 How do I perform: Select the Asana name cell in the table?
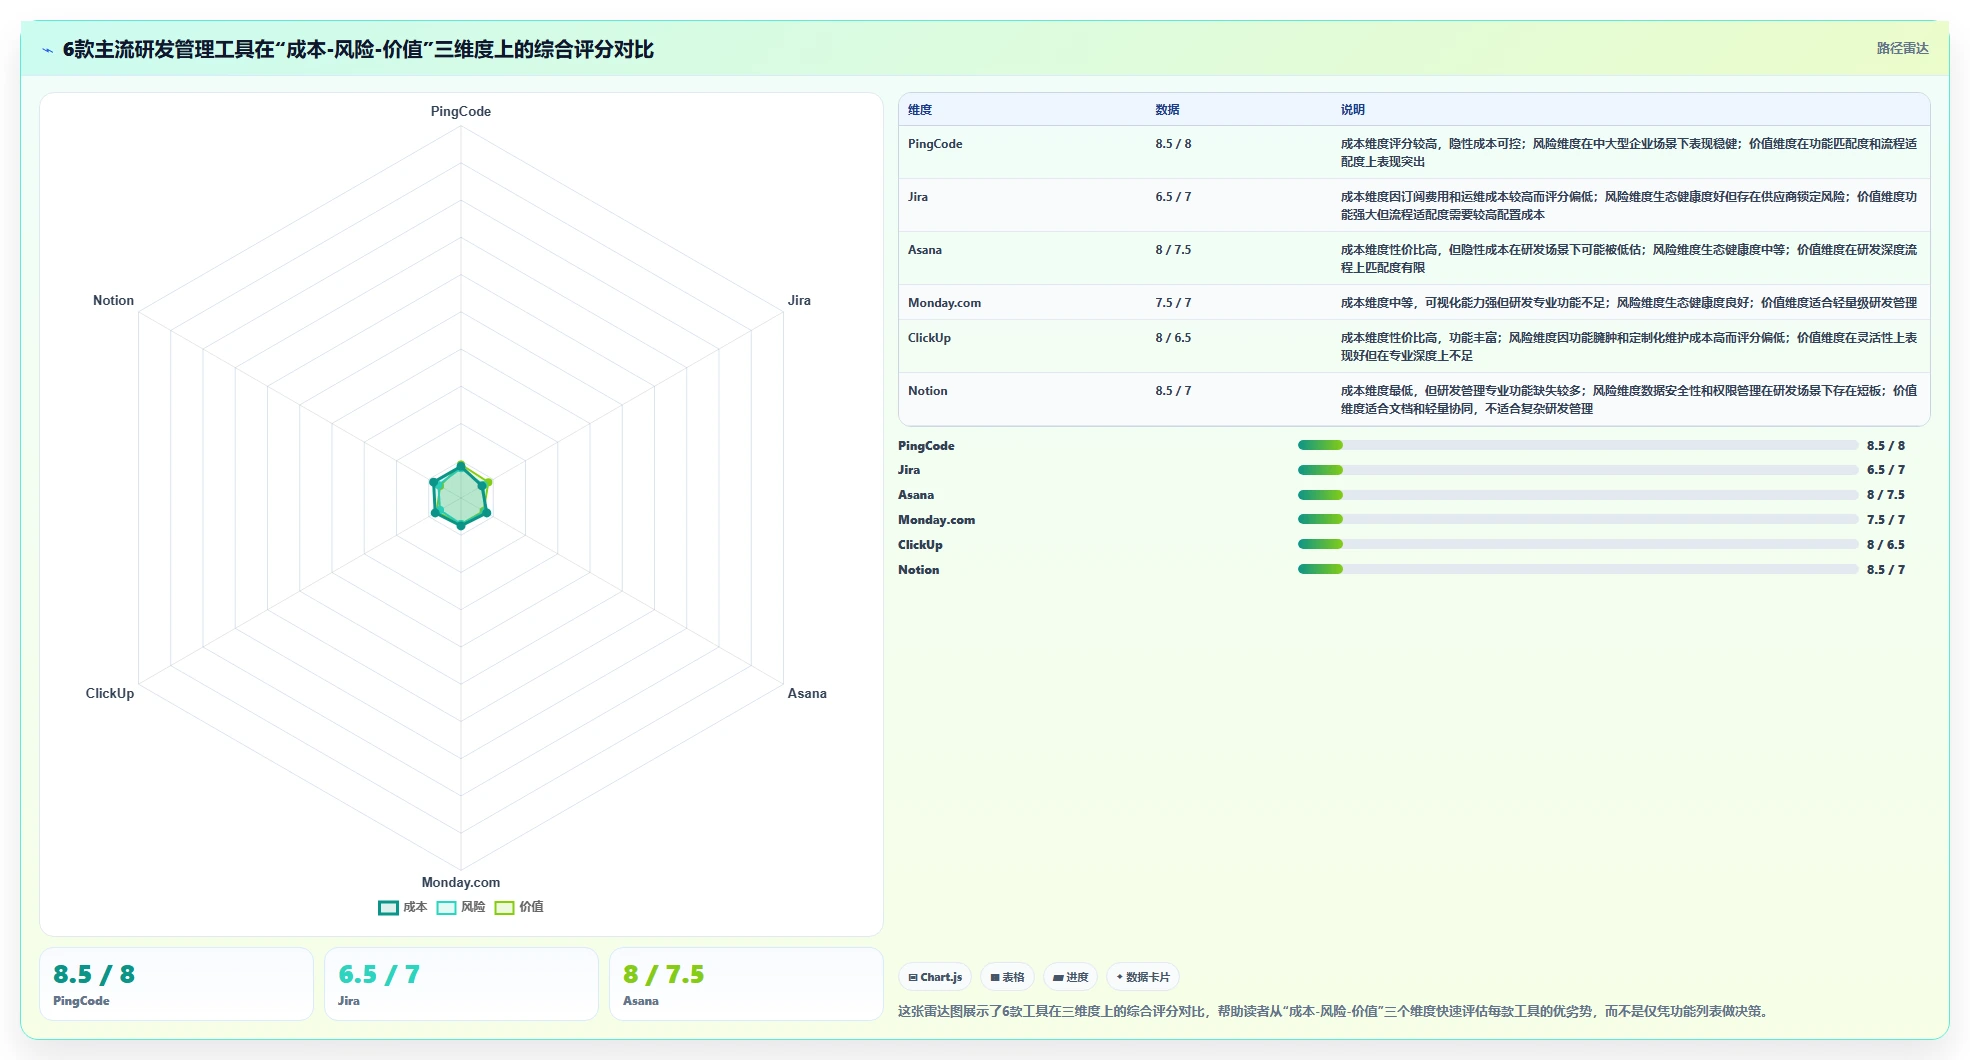(925, 250)
